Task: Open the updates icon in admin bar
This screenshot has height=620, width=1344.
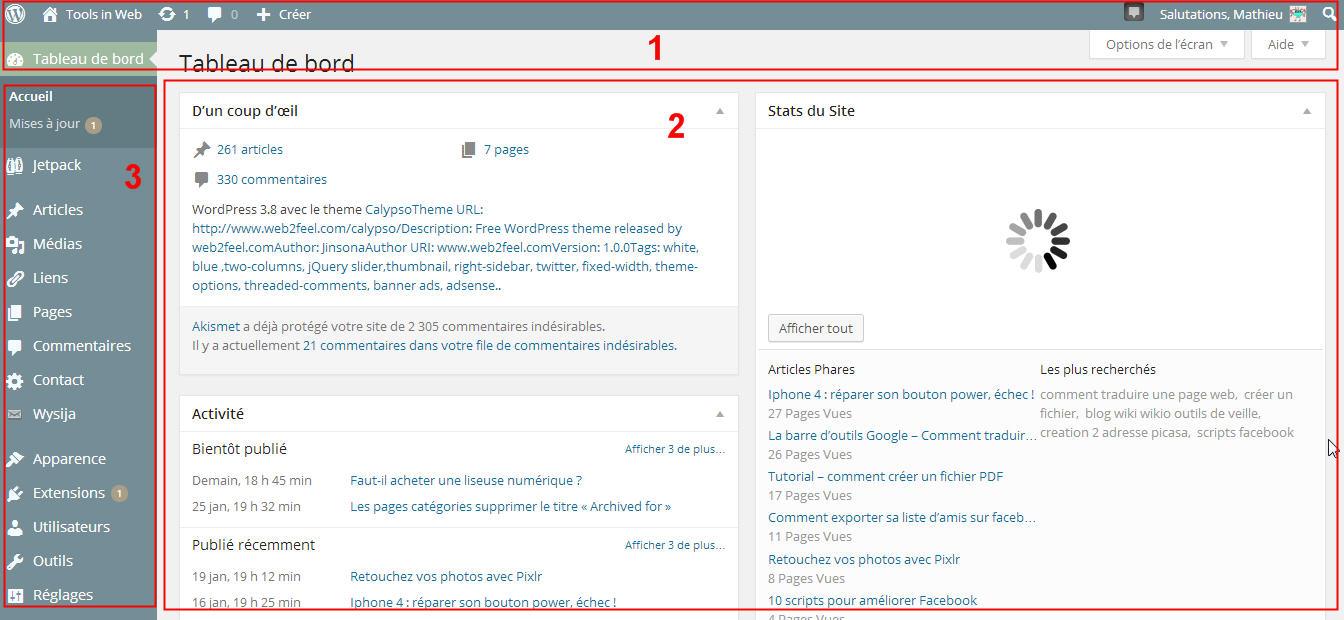Action: 168,14
